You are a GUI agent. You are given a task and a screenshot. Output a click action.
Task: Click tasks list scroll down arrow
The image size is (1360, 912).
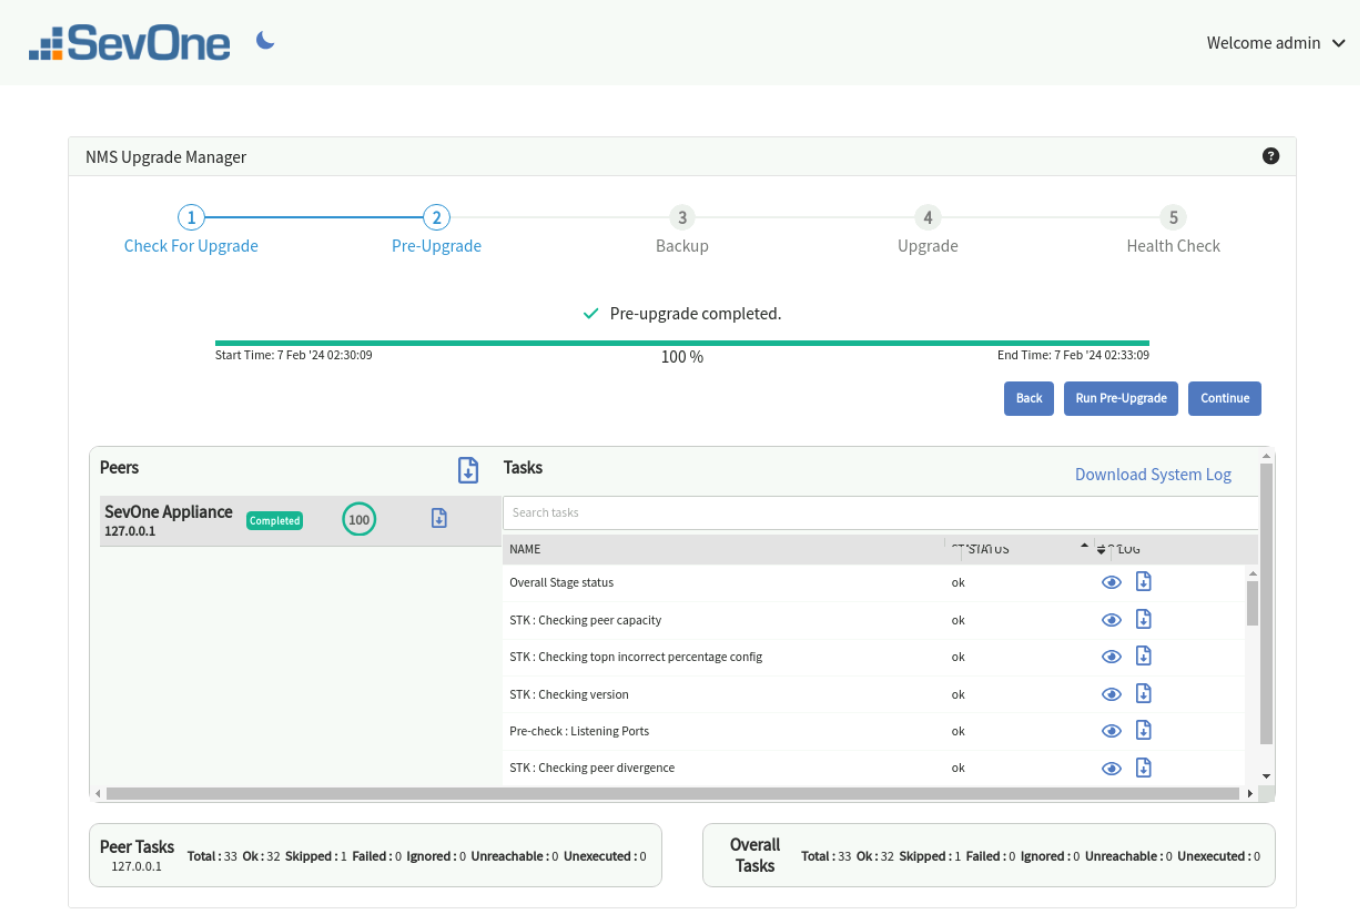pos(1266,776)
